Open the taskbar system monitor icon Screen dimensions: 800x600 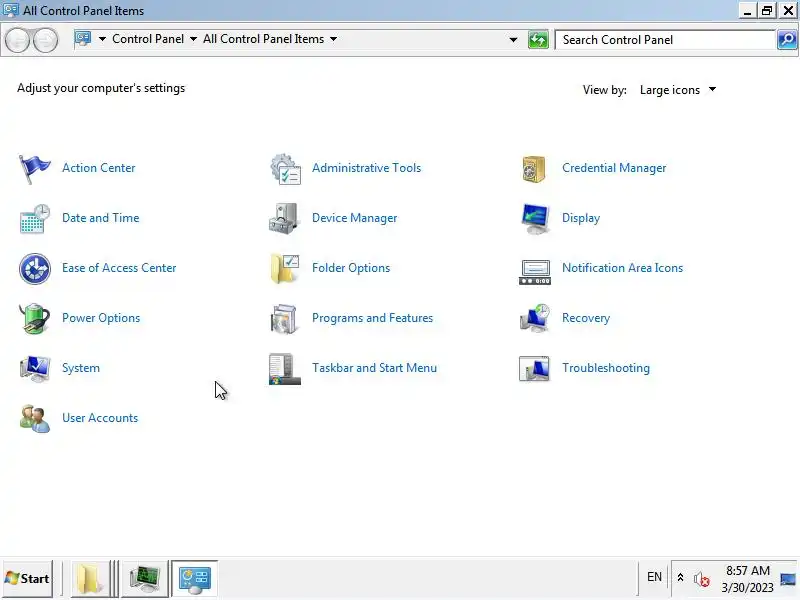tap(145, 579)
